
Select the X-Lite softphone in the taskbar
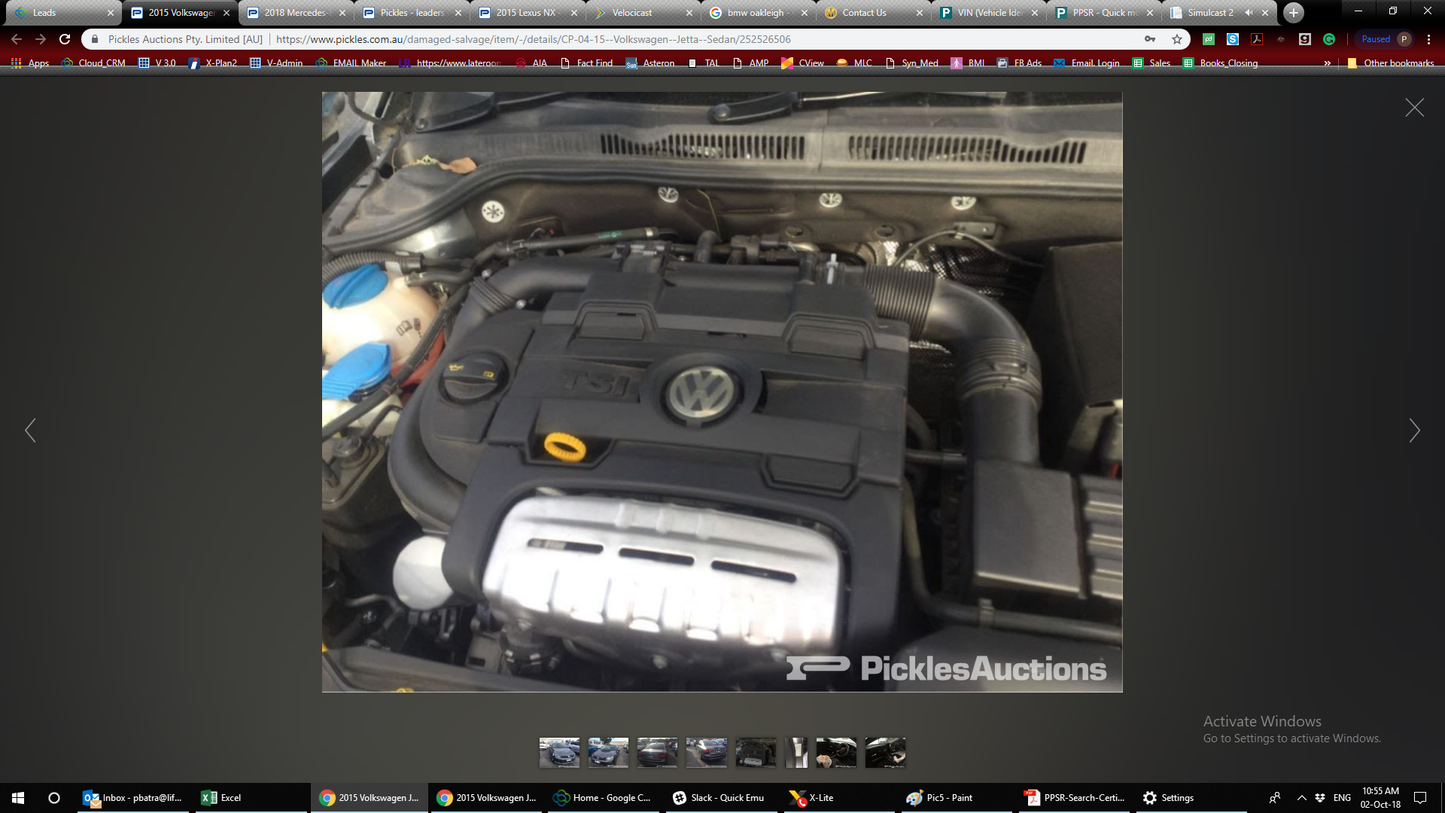(x=820, y=797)
